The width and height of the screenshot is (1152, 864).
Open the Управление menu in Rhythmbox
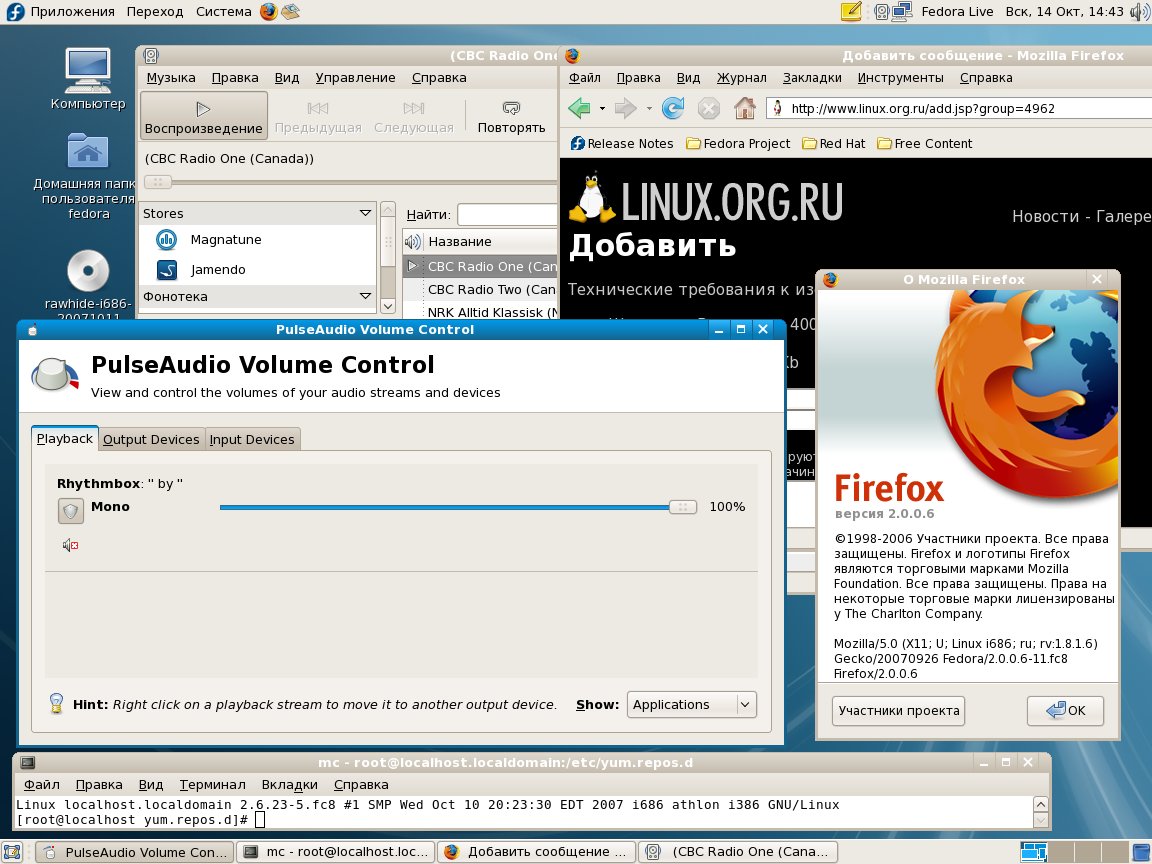[x=356, y=78]
